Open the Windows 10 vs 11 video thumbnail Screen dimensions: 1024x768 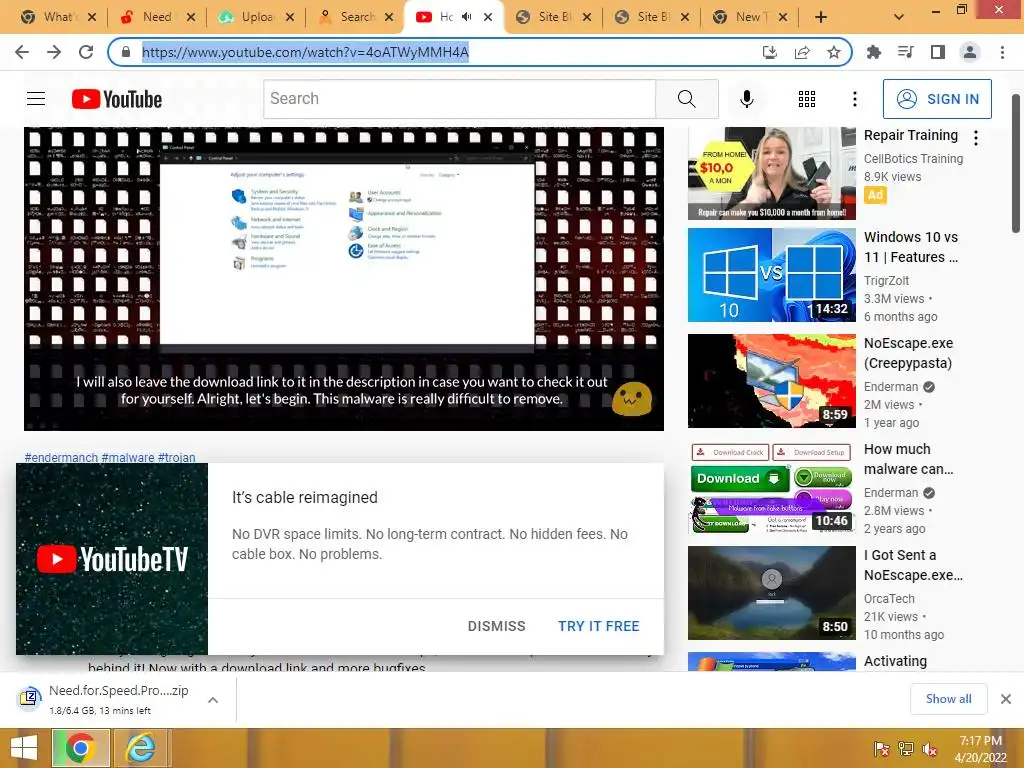click(x=771, y=274)
